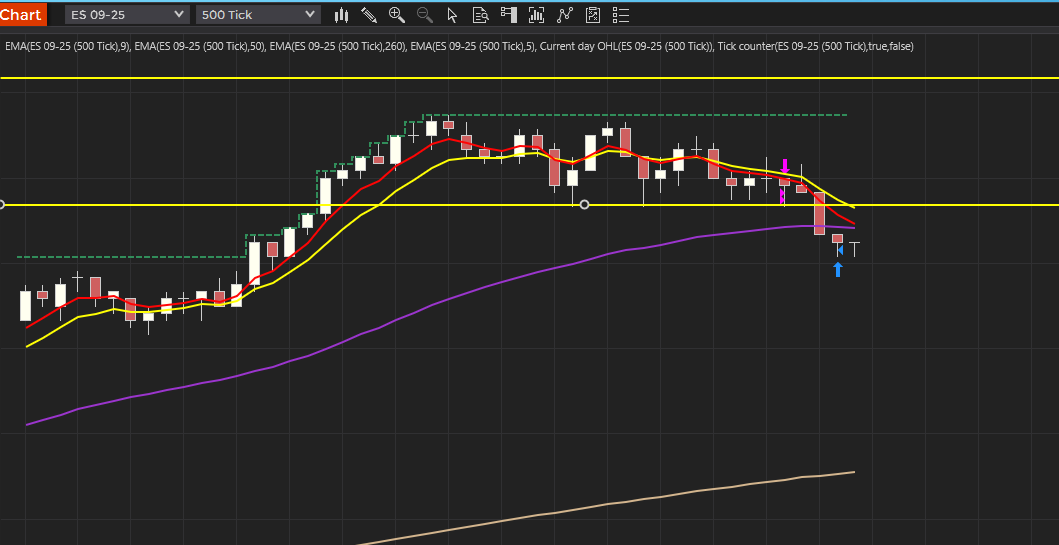Screen dimensions: 1059x545
Task: Open the 500 Tick interval dropdown
Action: click(x=258, y=14)
